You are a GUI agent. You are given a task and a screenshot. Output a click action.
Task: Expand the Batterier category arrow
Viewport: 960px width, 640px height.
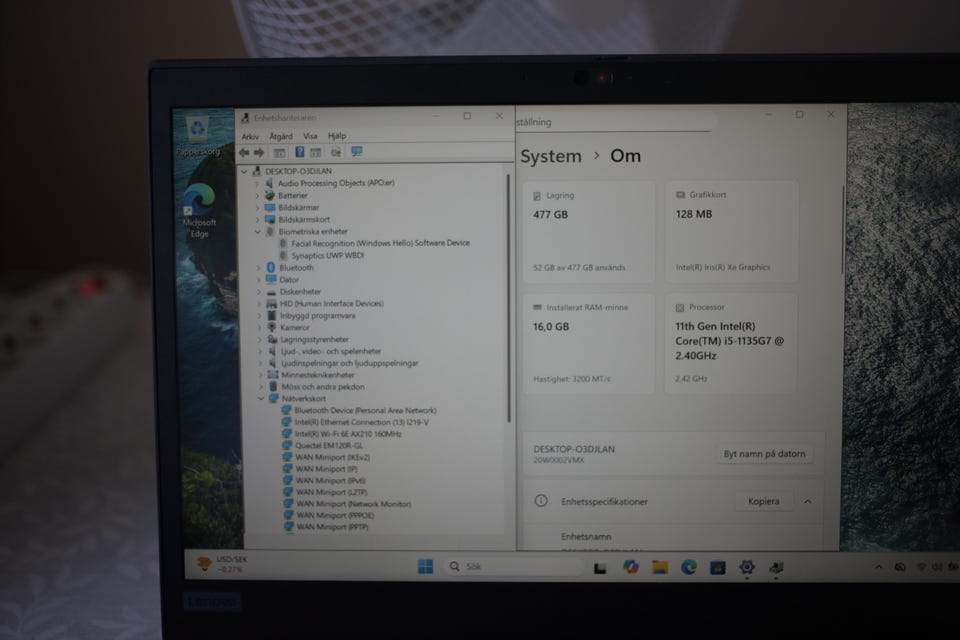tap(257, 196)
